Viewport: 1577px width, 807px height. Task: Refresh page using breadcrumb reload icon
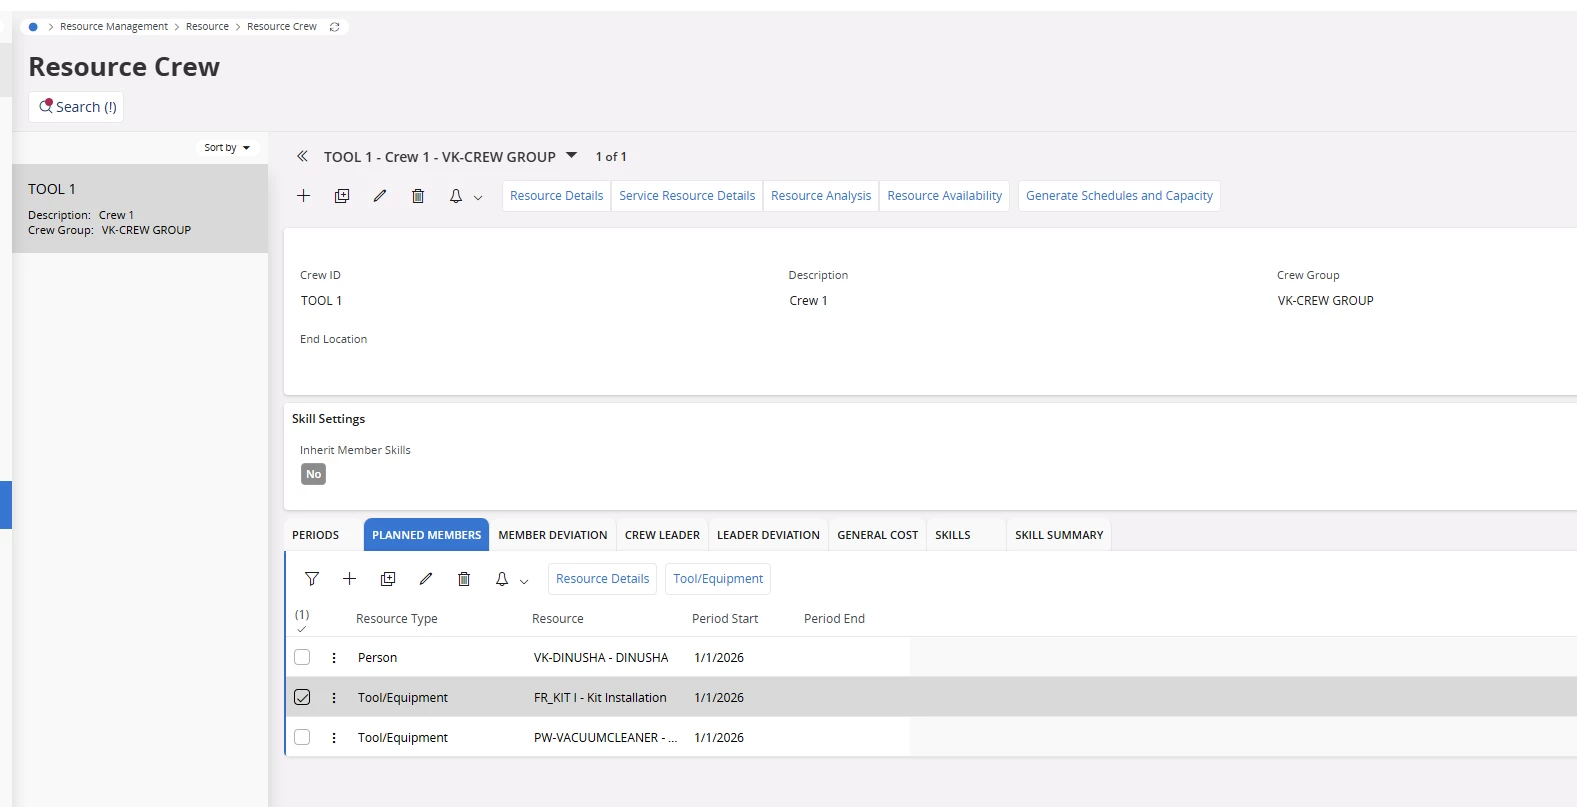pyautogui.click(x=335, y=27)
